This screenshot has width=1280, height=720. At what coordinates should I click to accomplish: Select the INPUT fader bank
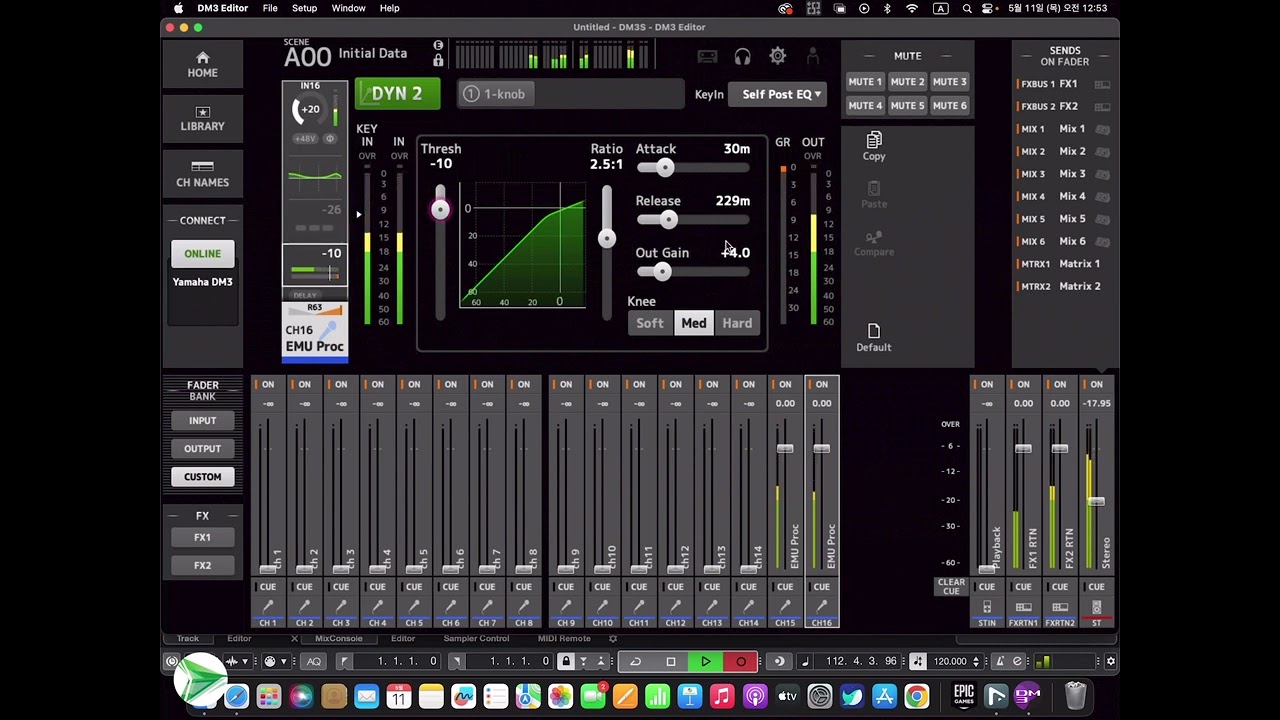click(x=202, y=421)
